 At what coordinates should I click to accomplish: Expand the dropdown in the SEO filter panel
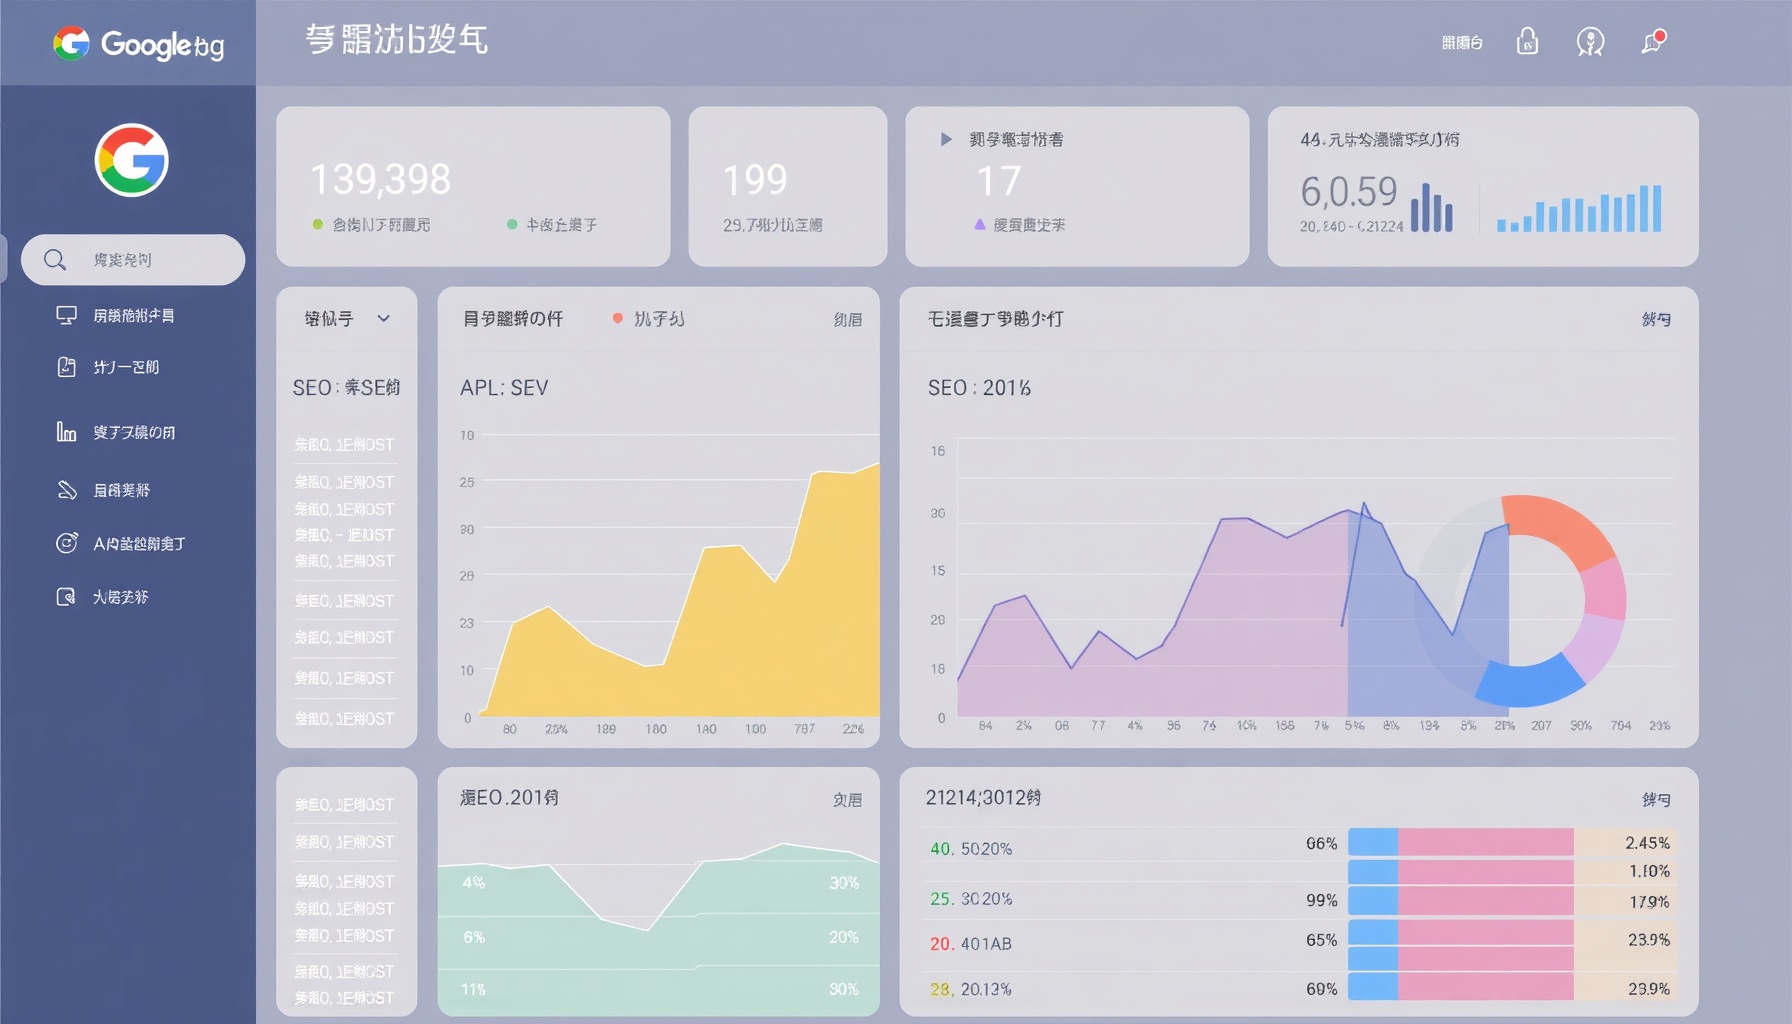(x=384, y=318)
